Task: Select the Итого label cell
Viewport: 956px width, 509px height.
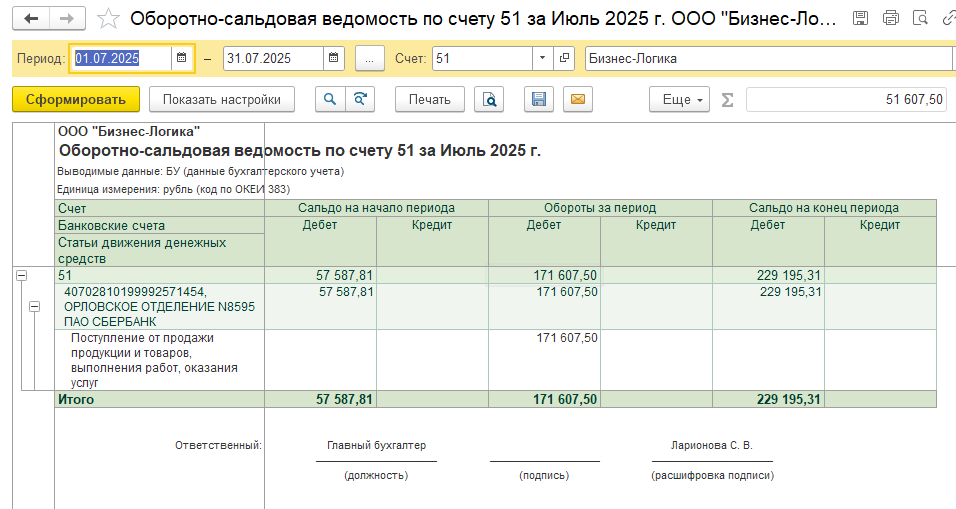Action: tap(159, 399)
